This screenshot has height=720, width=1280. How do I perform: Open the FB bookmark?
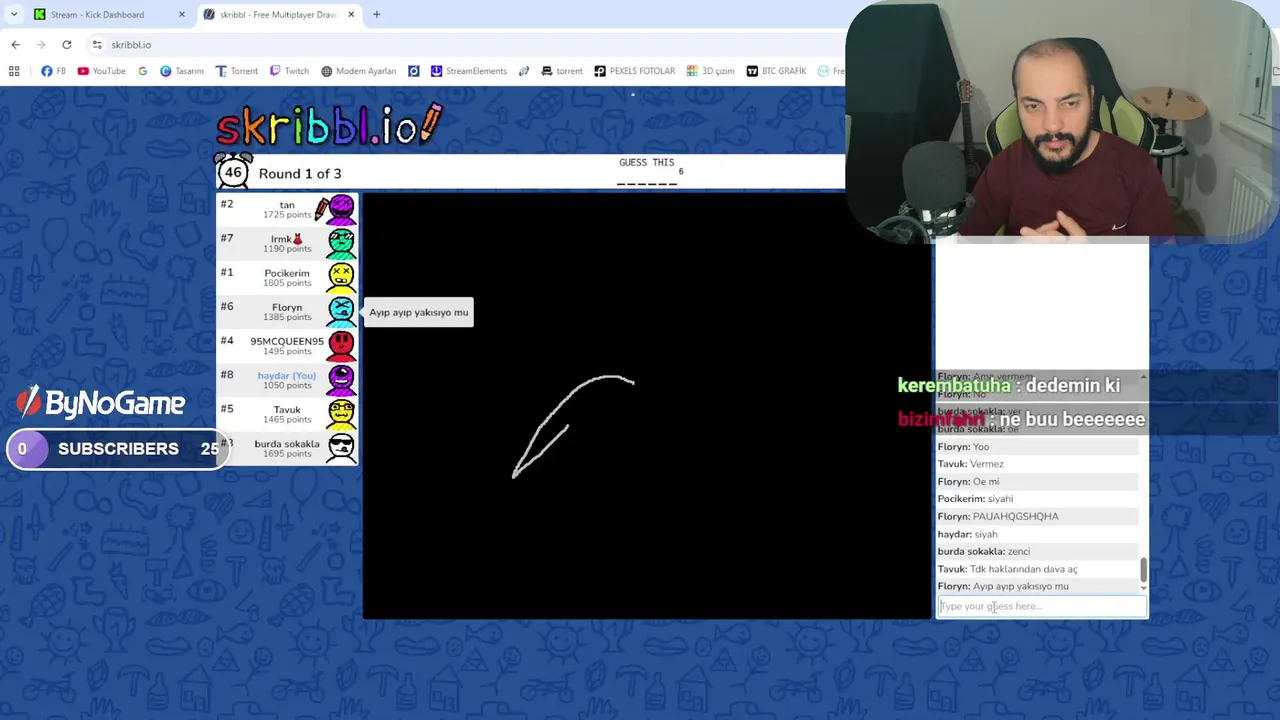(x=54, y=71)
